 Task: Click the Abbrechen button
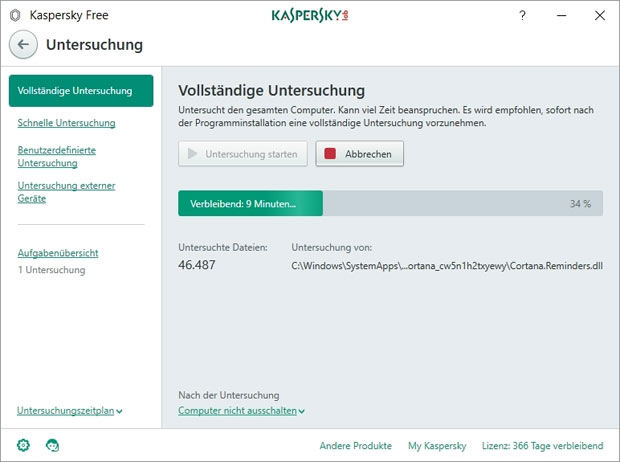[359, 154]
